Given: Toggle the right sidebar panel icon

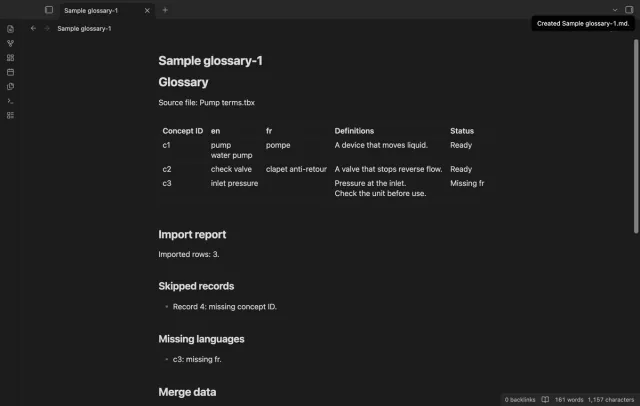Looking at the screenshot, I should (629, 9).
